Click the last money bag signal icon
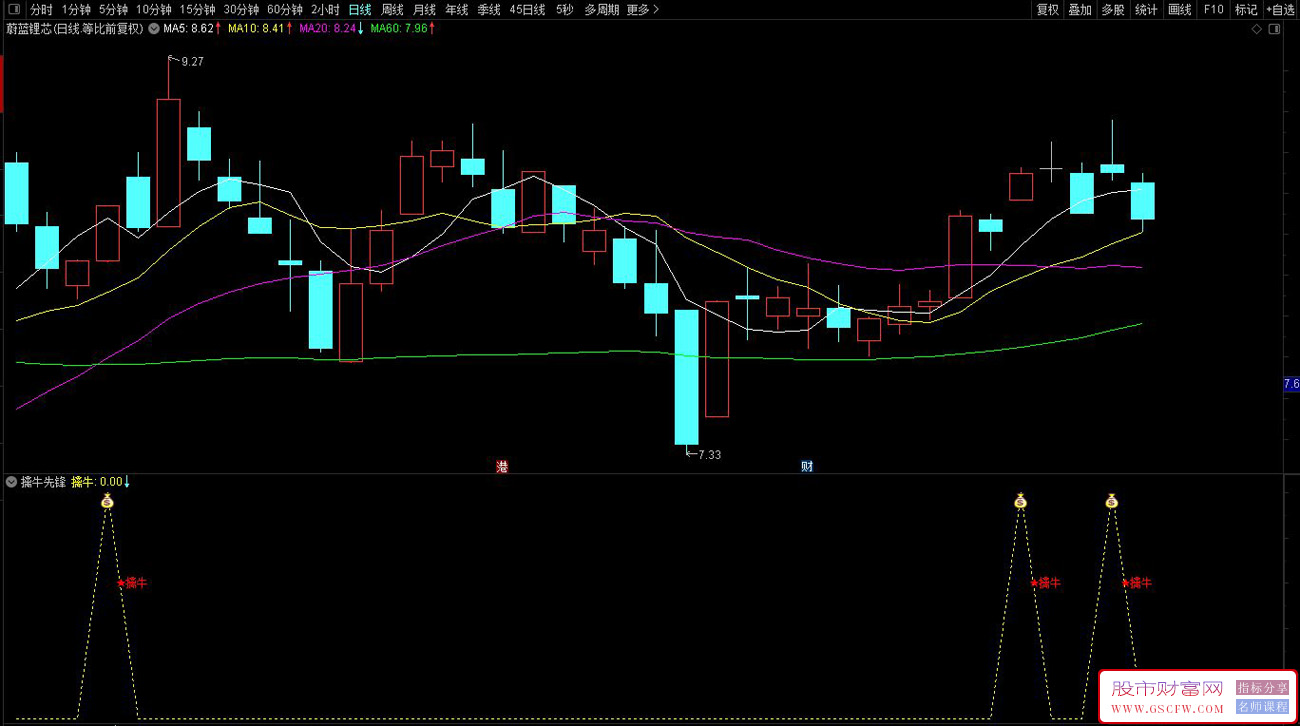 1111,500
